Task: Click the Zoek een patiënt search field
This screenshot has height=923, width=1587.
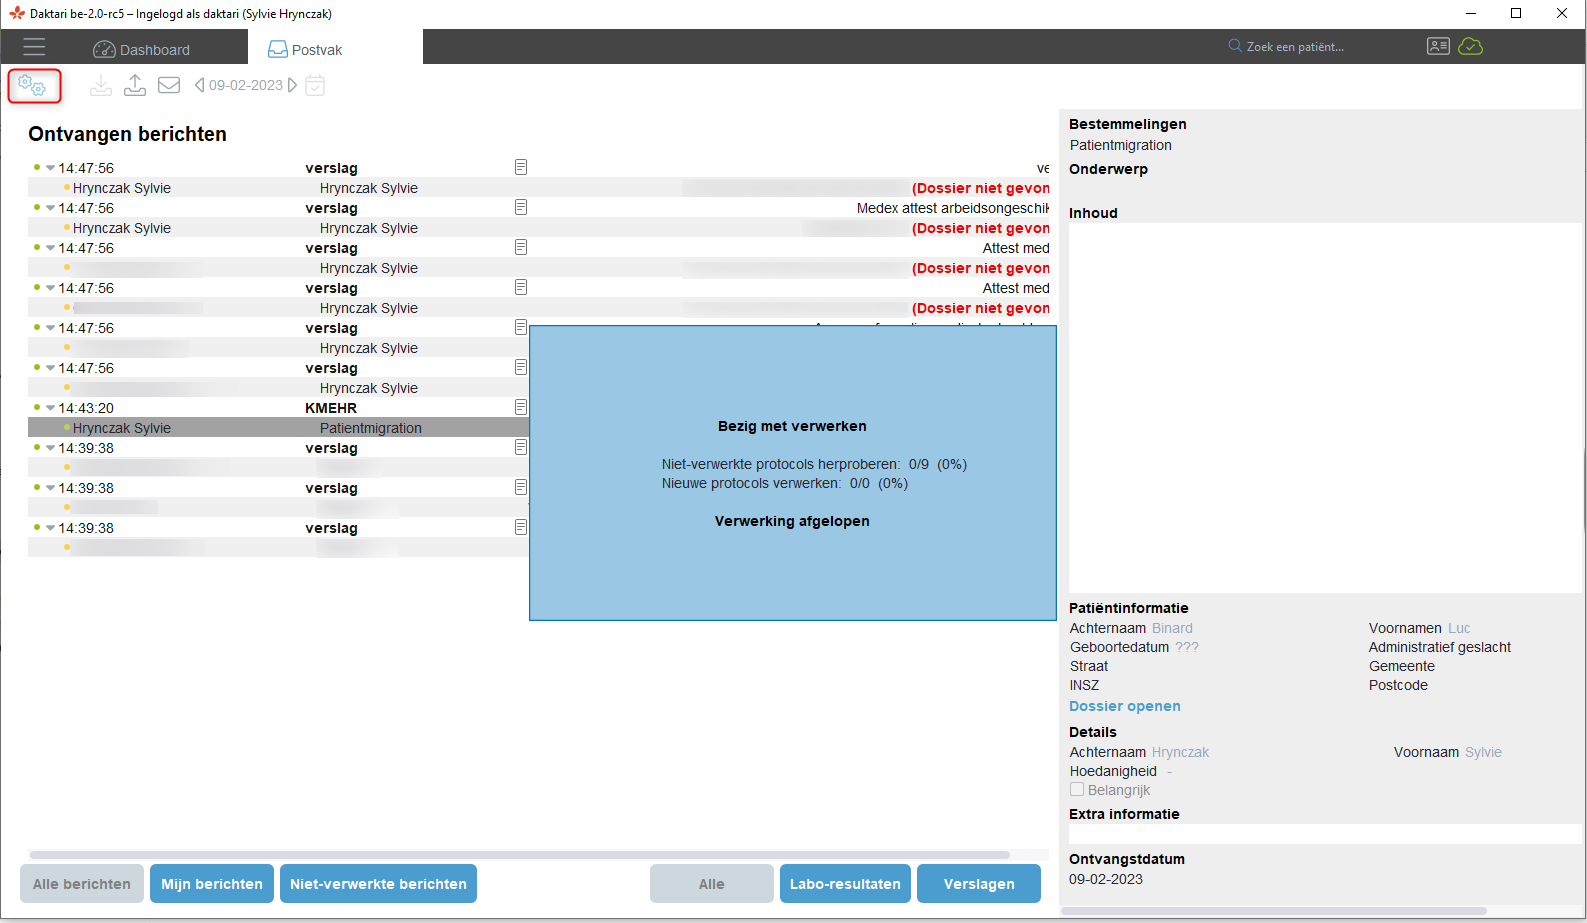Action: click(1295, 47)
